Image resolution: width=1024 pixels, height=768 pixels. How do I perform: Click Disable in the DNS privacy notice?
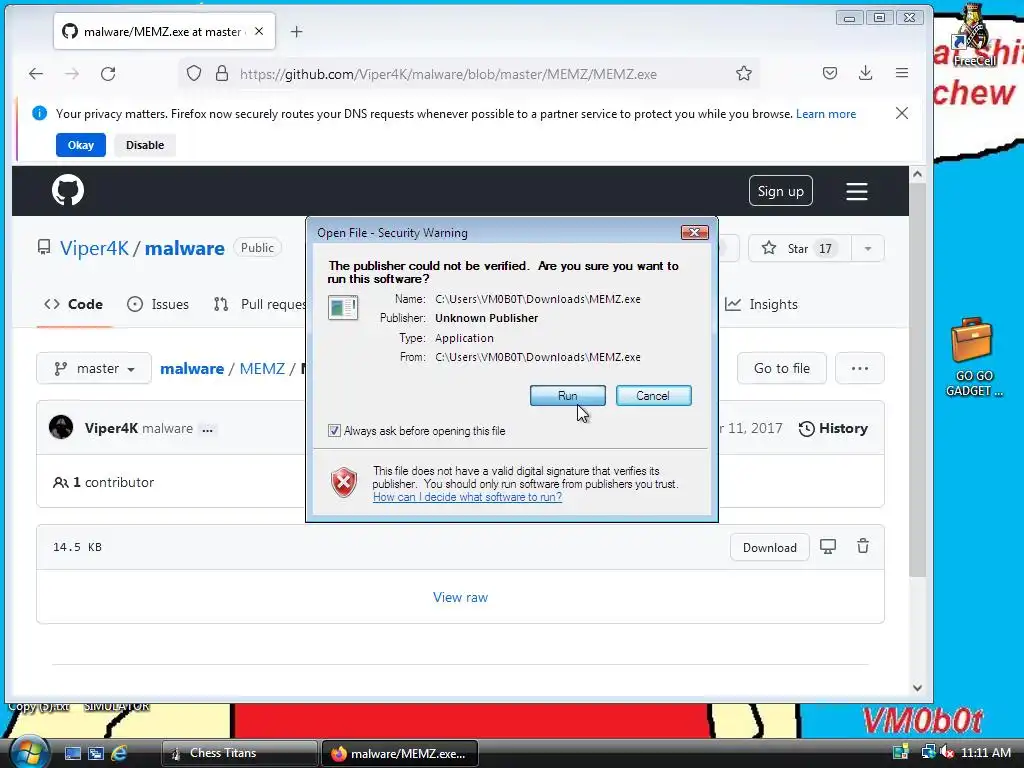point(145,145)
